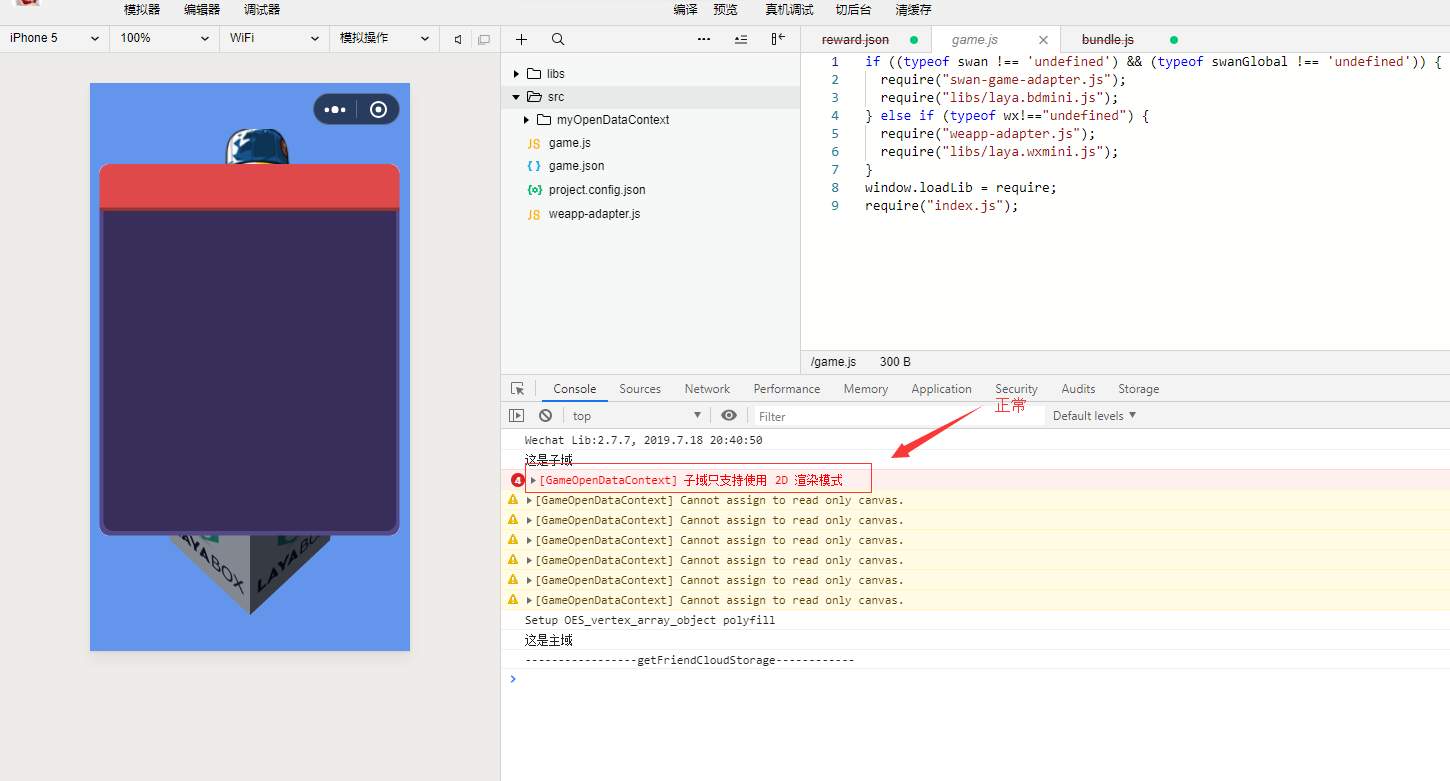Viewport: 1450px width, 781px height.
Task: Click the window.loadLib = require; code line
Action: pos(961,188)
